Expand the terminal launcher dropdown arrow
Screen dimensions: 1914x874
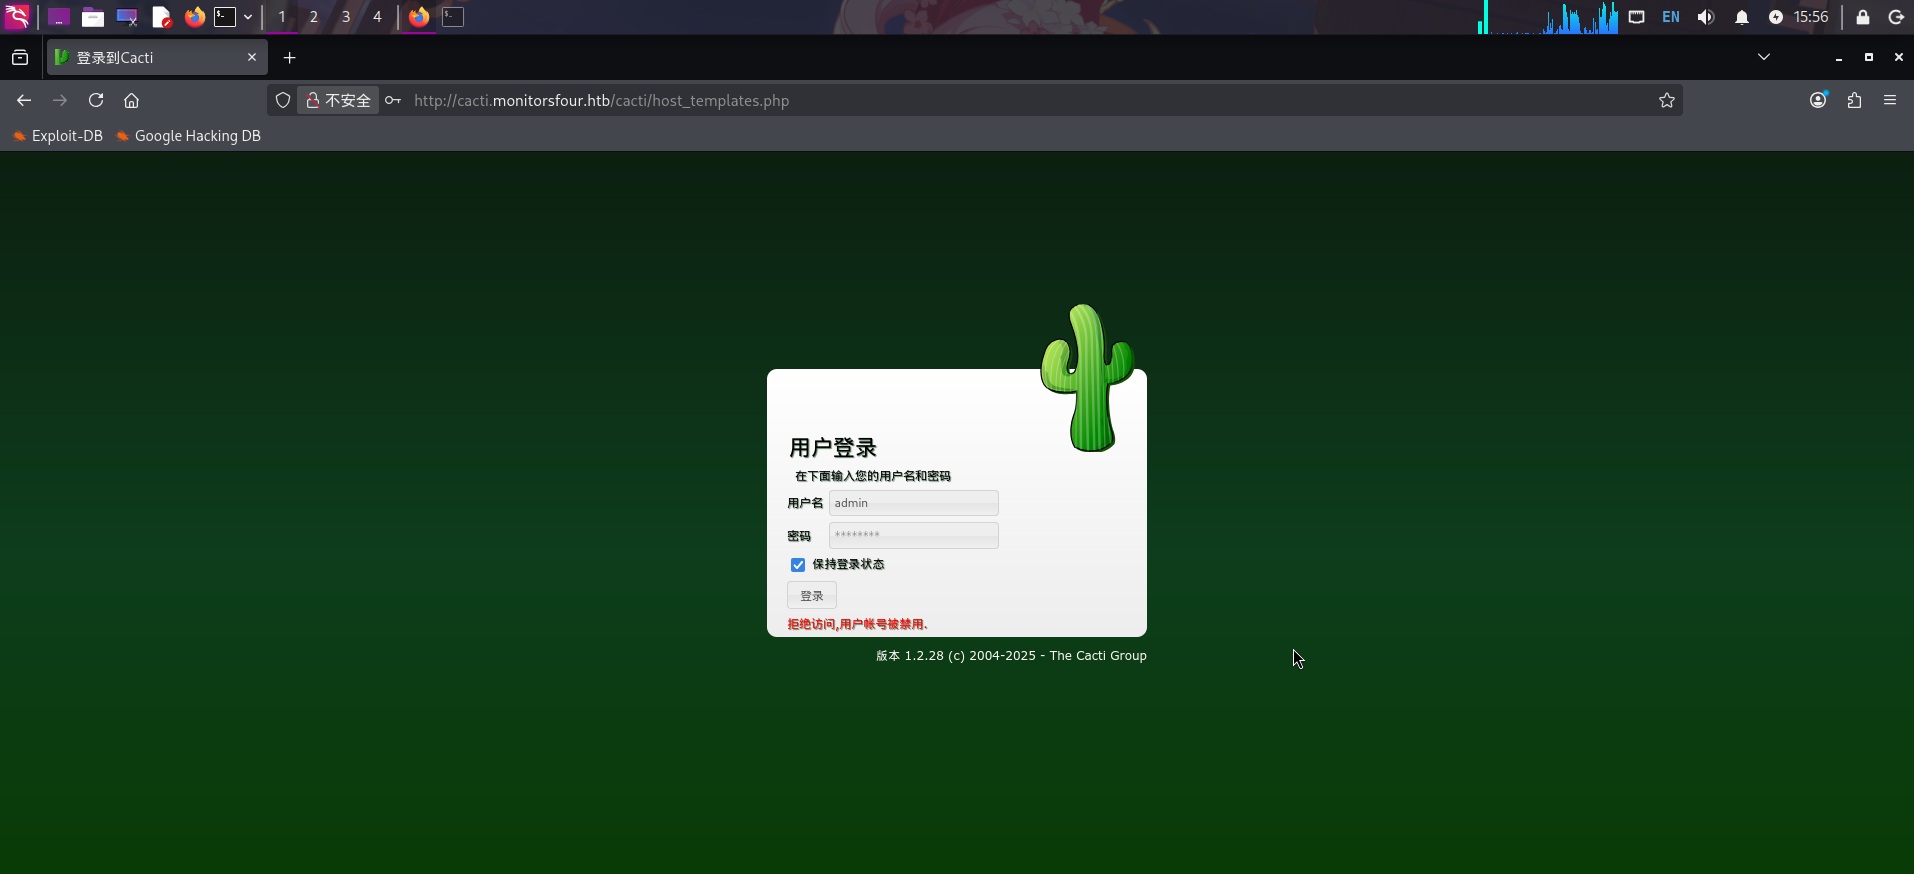point(248,17)
